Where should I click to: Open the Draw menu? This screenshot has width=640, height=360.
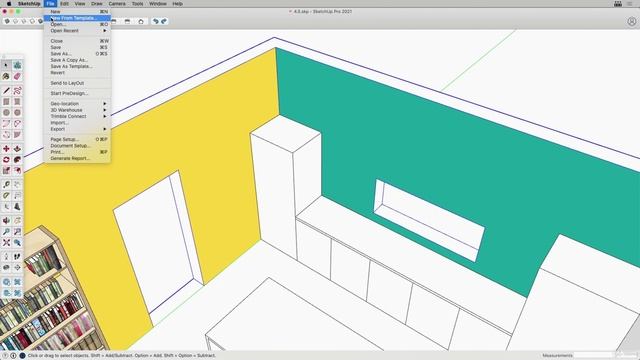click(97, 4)
